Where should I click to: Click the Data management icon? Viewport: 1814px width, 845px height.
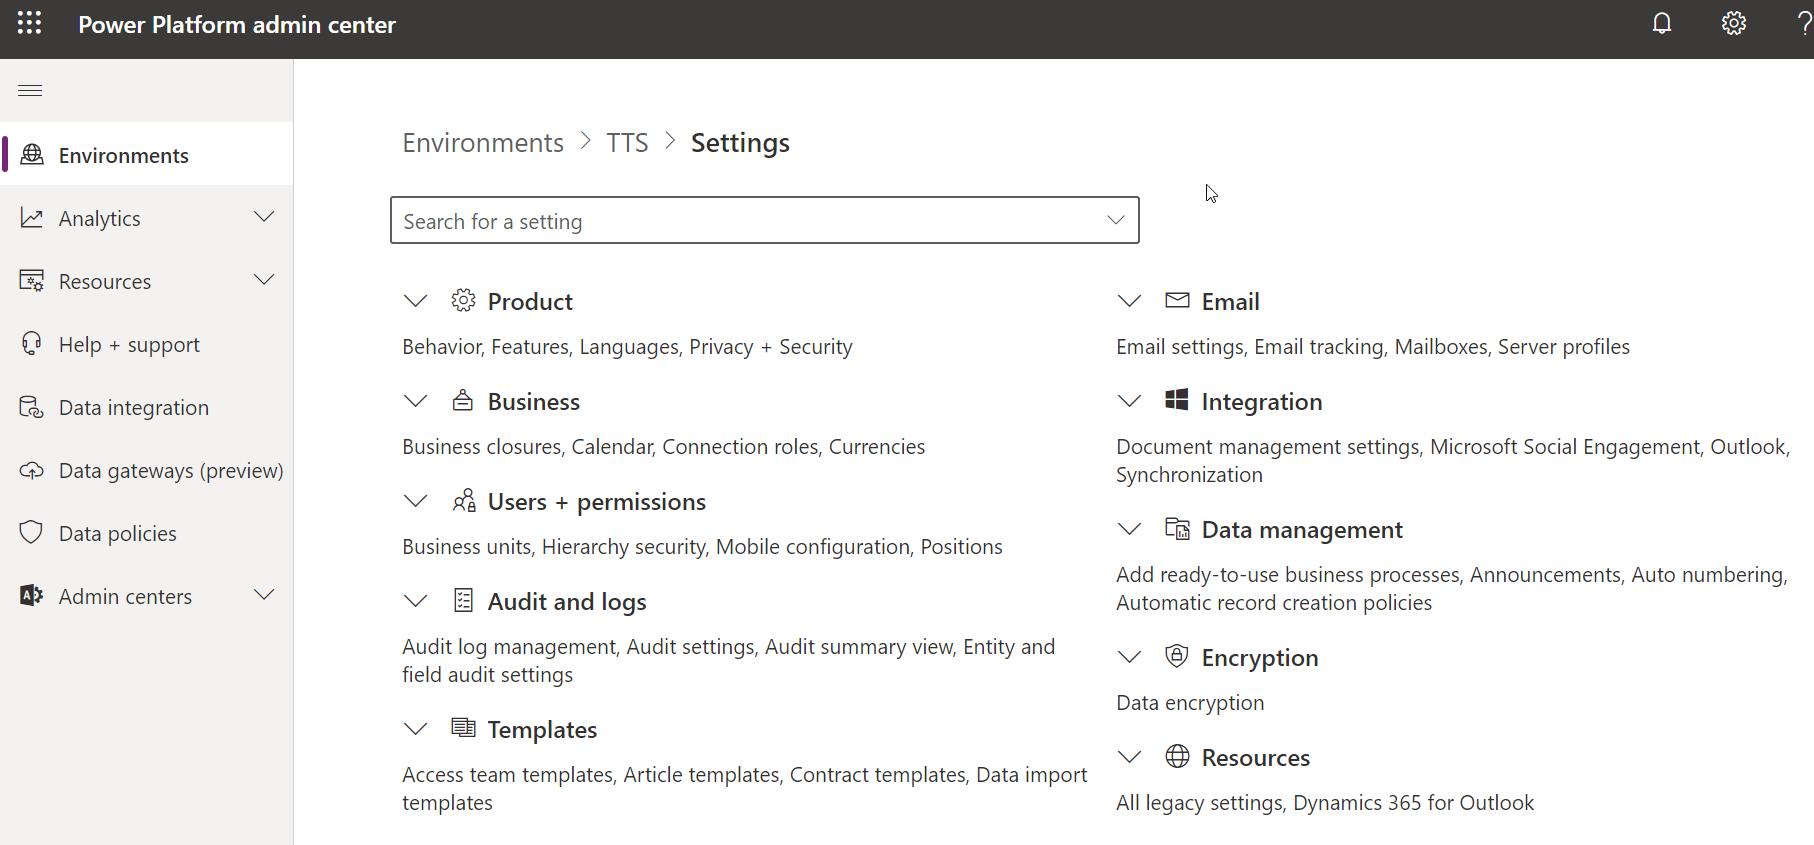click(1177, 528)
